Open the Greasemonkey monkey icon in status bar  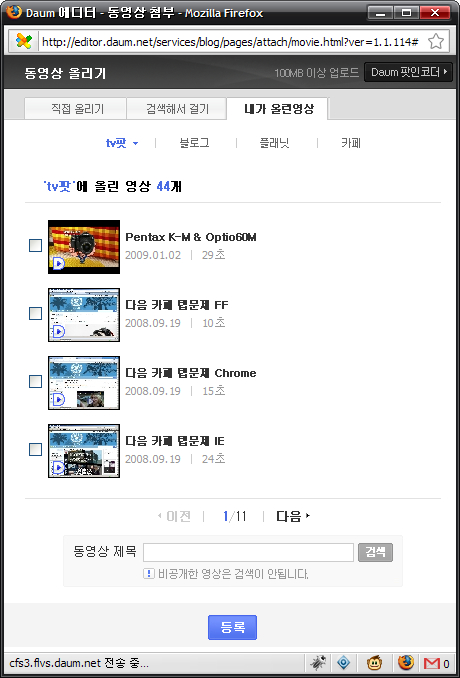tap(374, 663)
